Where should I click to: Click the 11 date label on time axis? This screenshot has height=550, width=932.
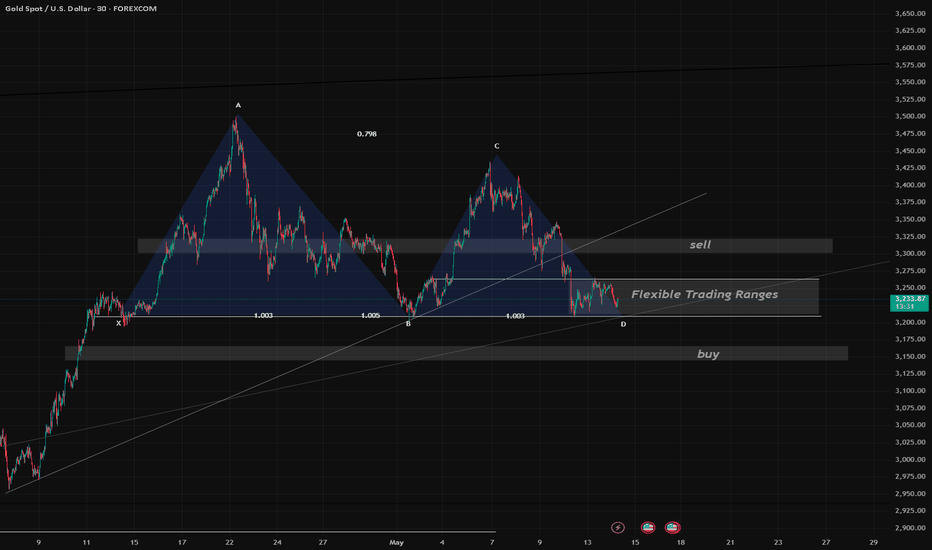coord(87,542)
